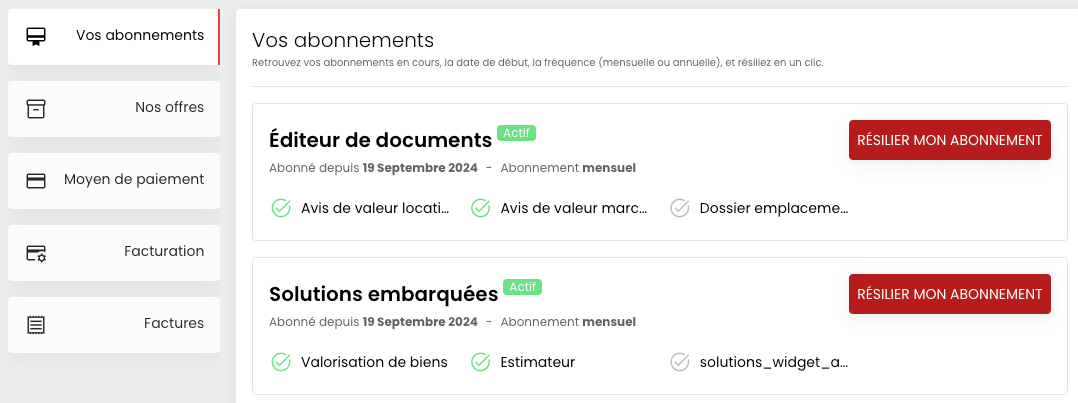The width and height of the screenshot is (1078, 403).
Task: Click the Solutions embarquées heading
Action: [x=384, y=294]
